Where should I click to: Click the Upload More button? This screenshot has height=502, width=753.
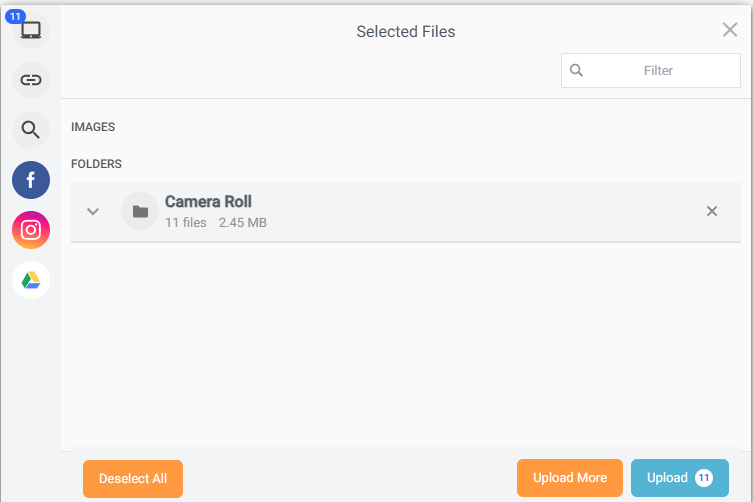pos(570,478)
